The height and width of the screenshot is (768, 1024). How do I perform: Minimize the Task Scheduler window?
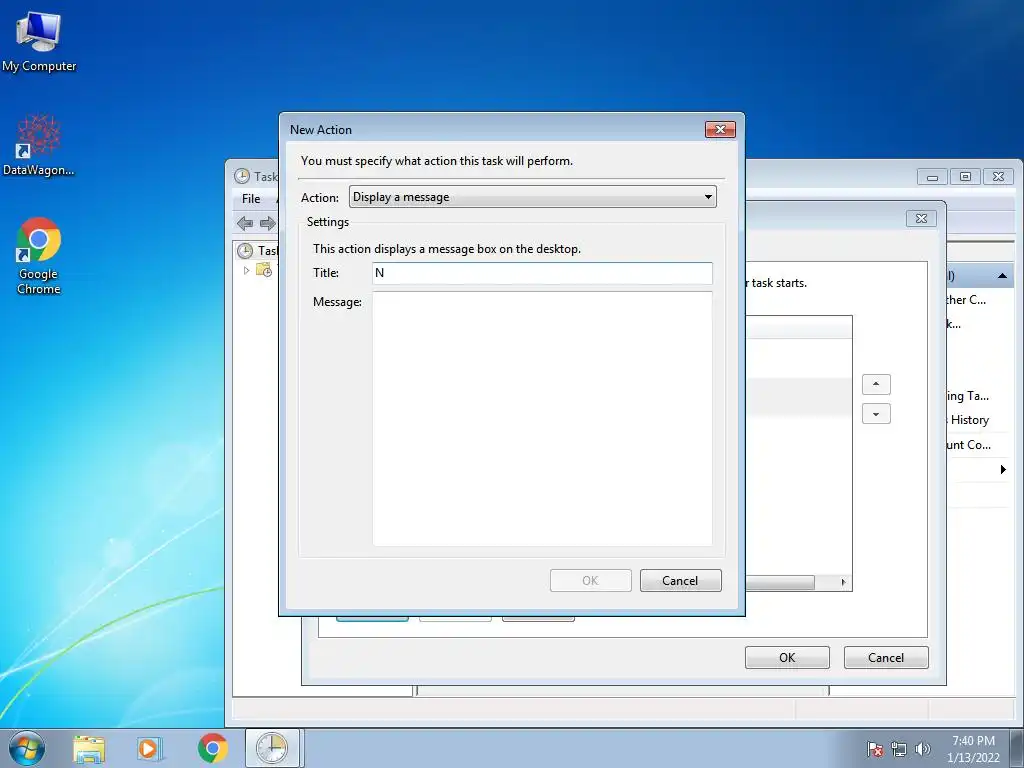click(x=932, y=176)
